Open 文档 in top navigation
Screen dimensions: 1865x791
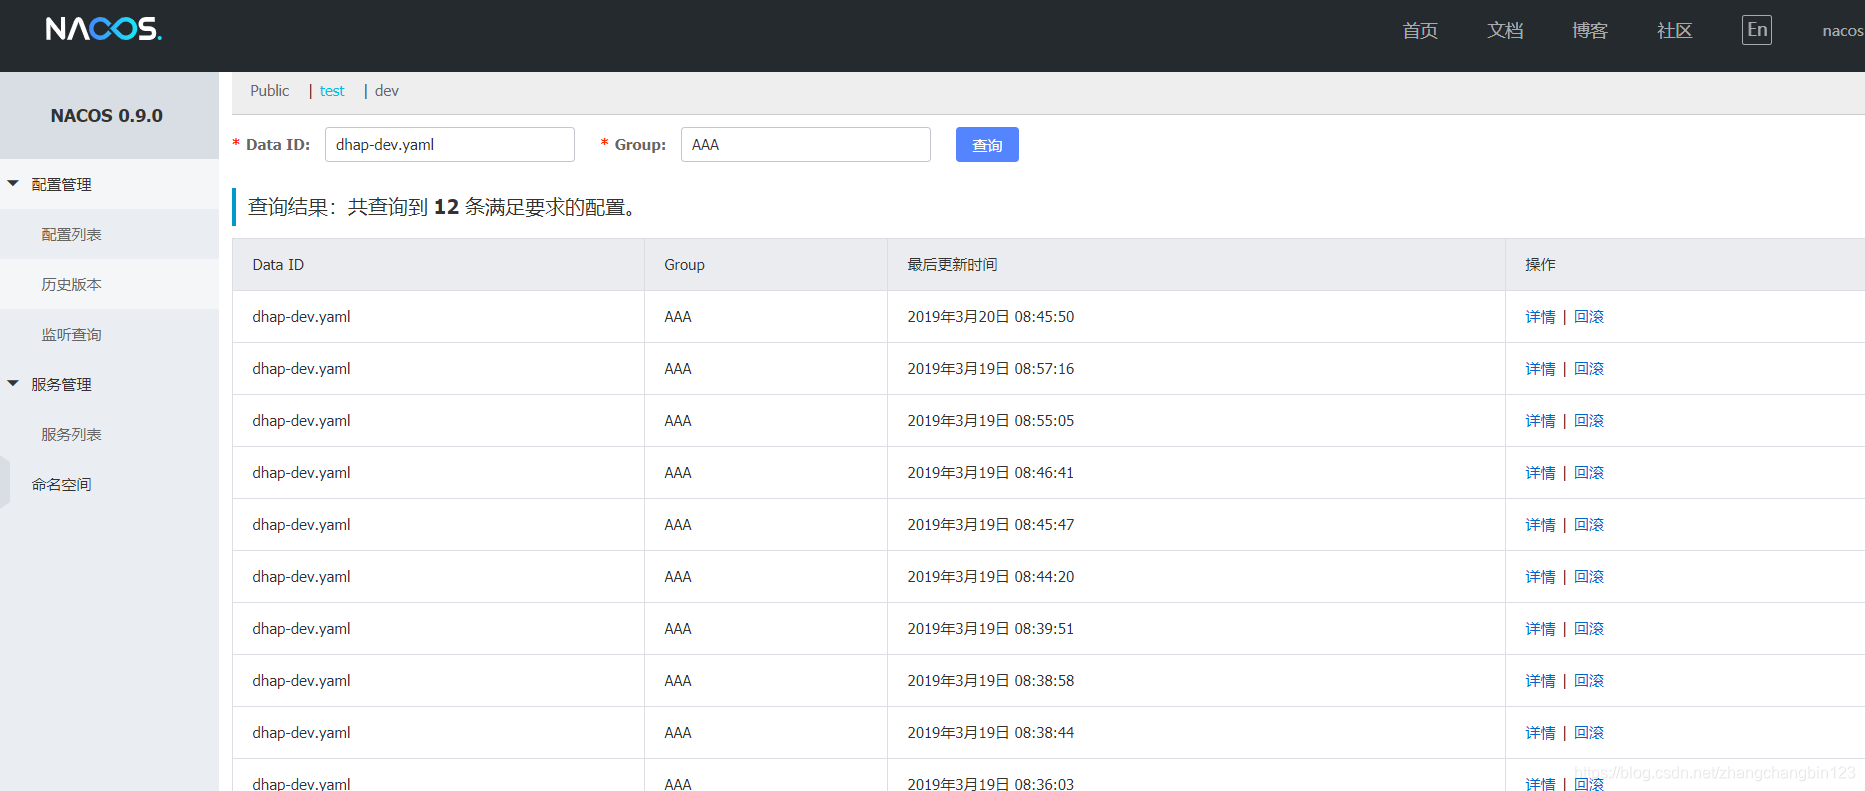pos(1505,31)
